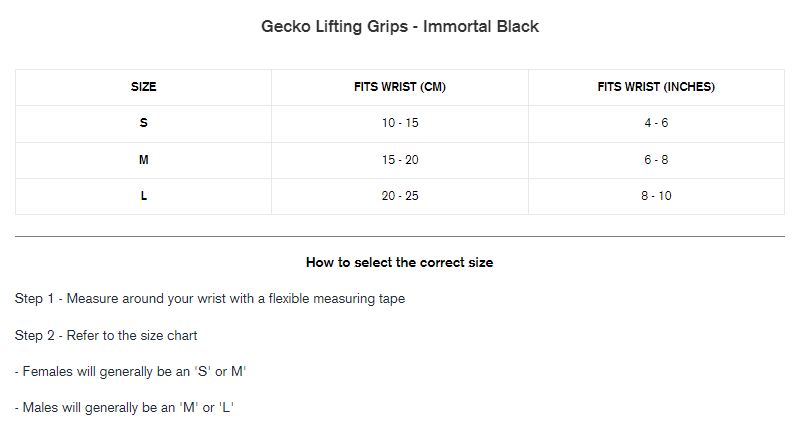Click the S size cell

point(144,123)
